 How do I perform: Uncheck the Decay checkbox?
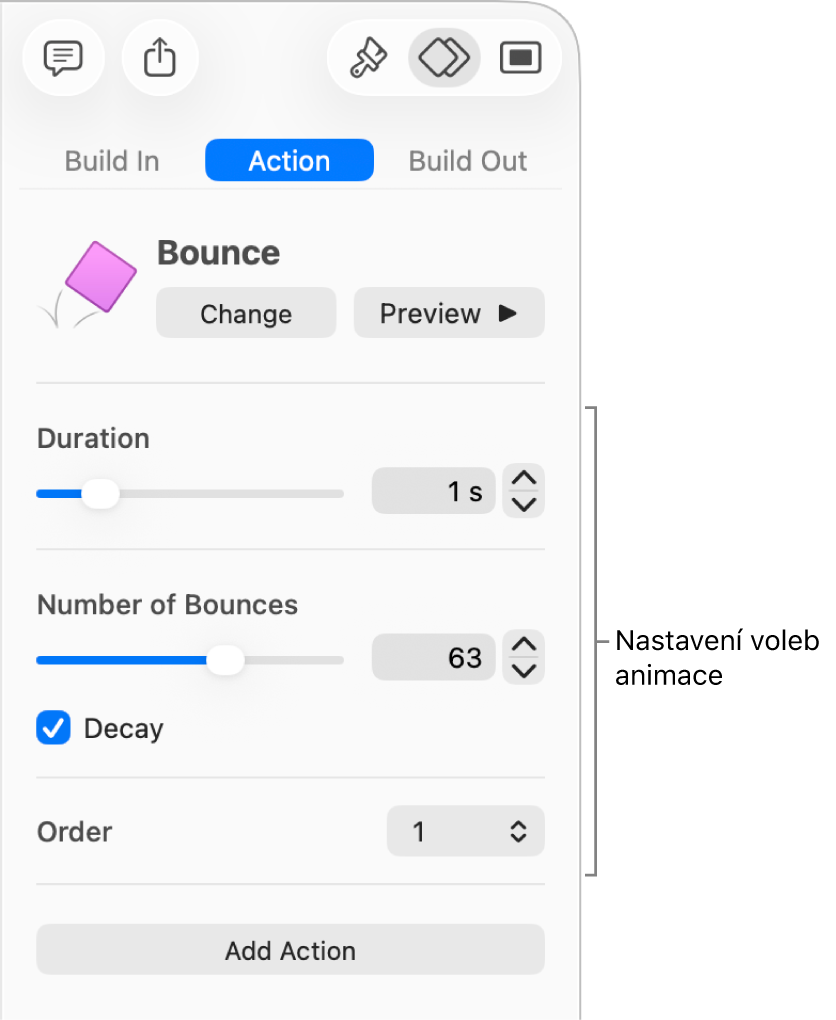tap(54, 728)
